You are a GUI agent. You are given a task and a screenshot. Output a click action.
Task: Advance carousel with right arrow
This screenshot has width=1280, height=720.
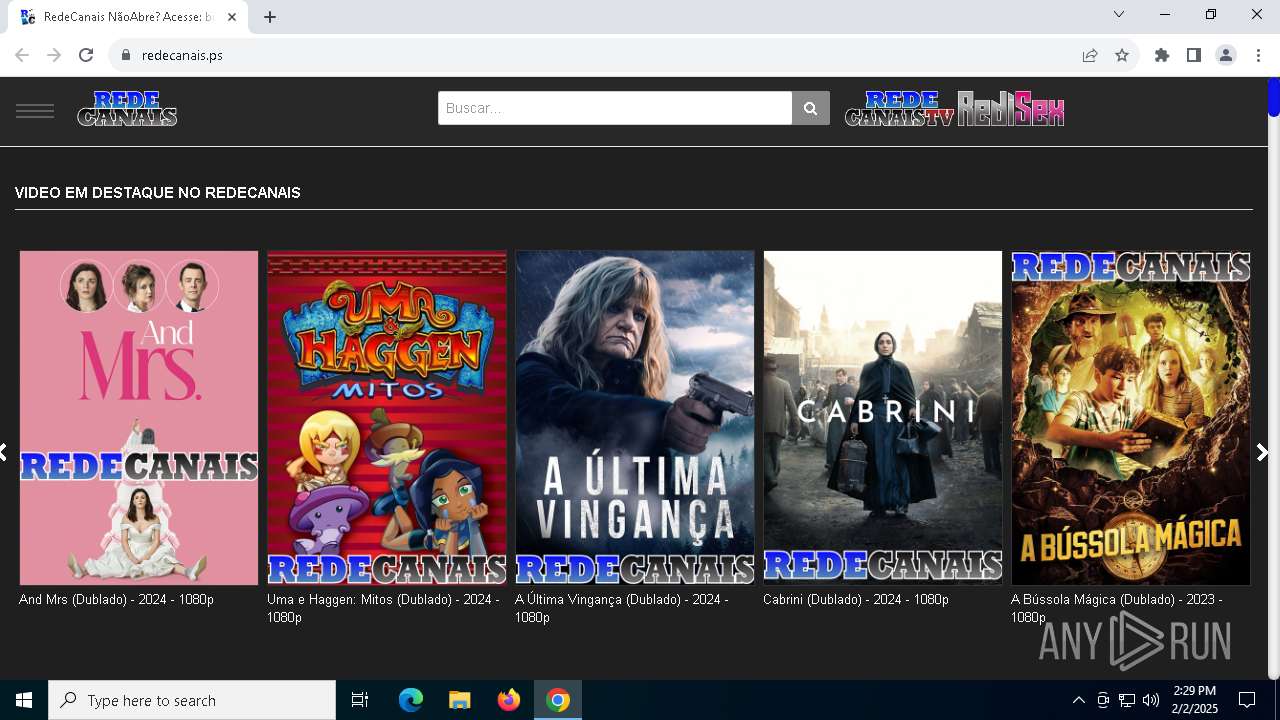(1262, 452)
